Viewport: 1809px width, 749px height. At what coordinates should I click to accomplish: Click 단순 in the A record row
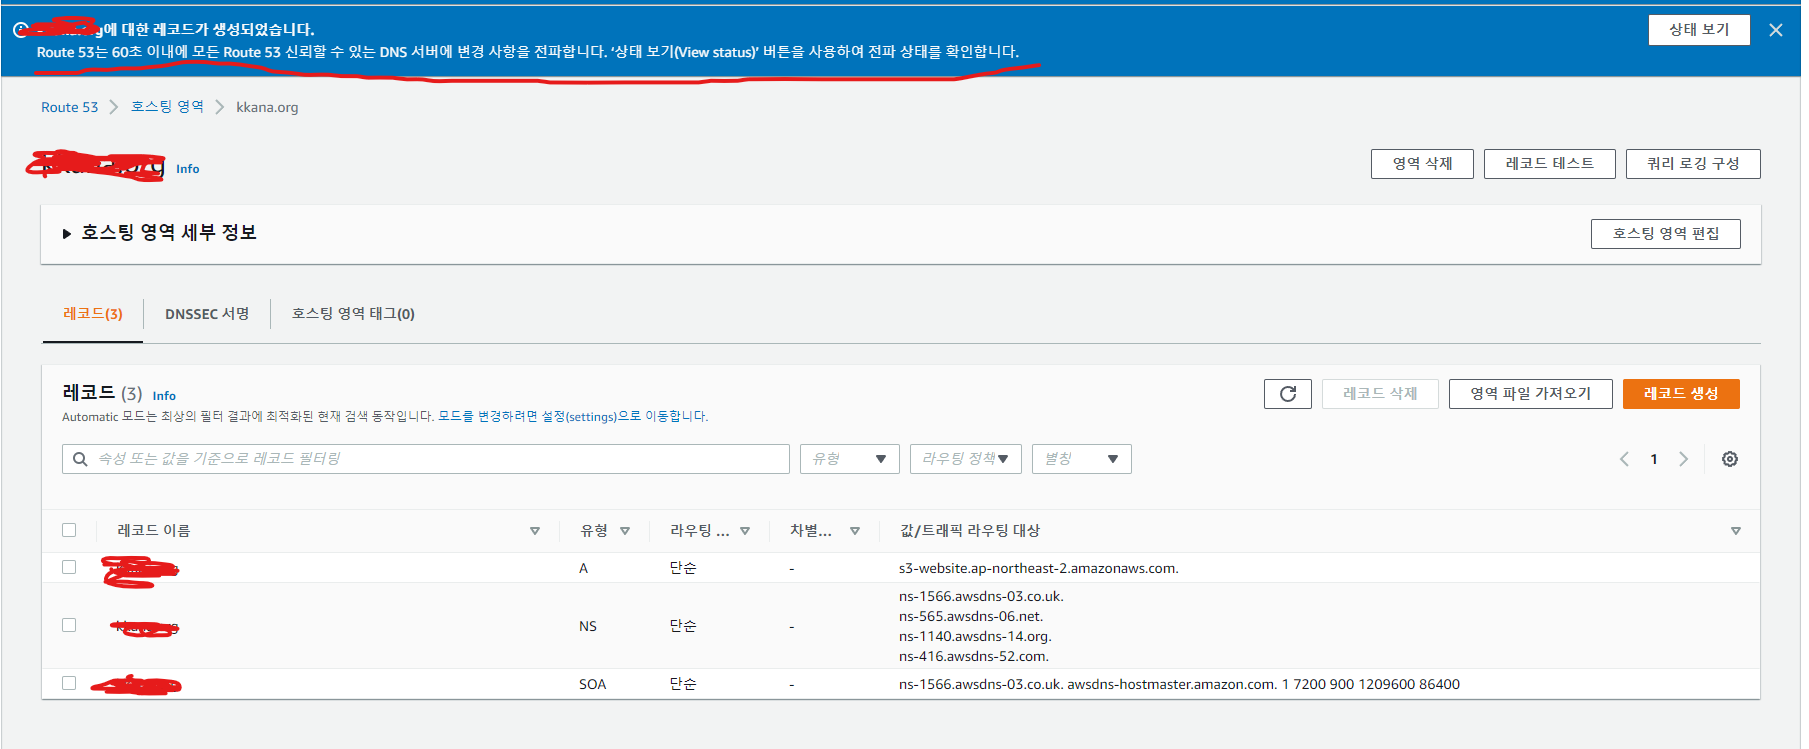coord(683,568)
